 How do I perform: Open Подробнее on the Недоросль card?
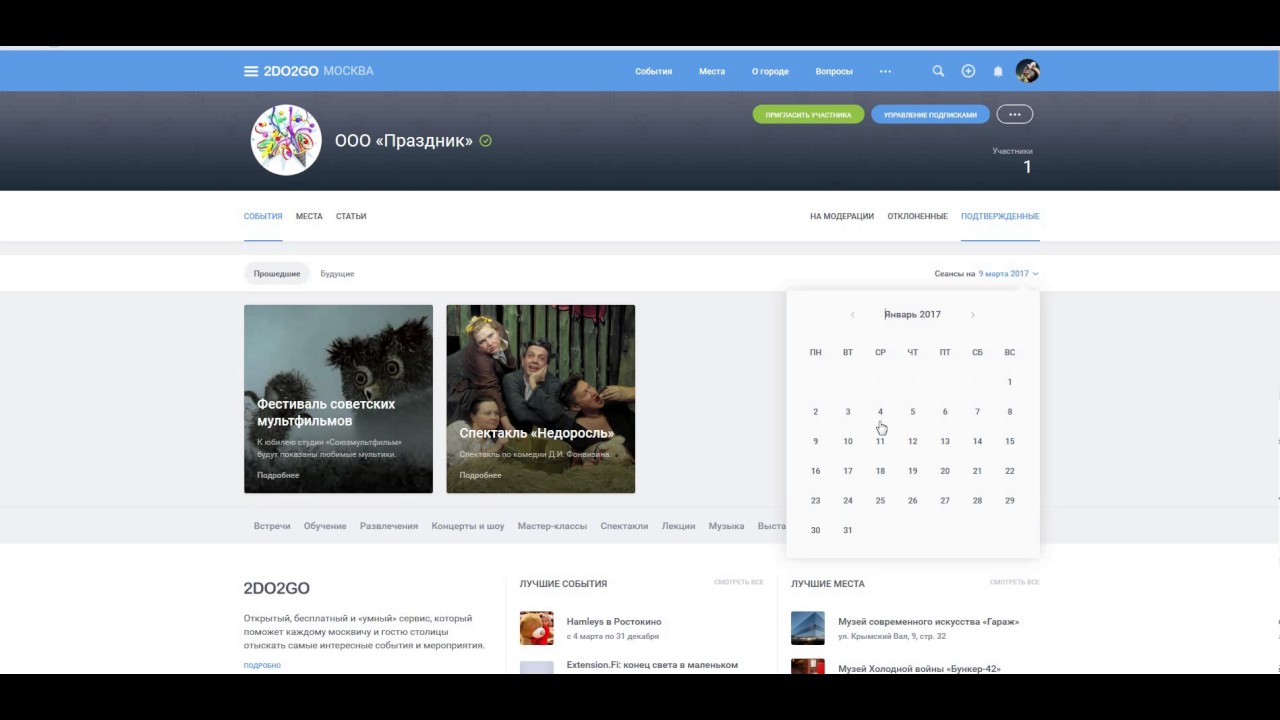pos(480,475)
